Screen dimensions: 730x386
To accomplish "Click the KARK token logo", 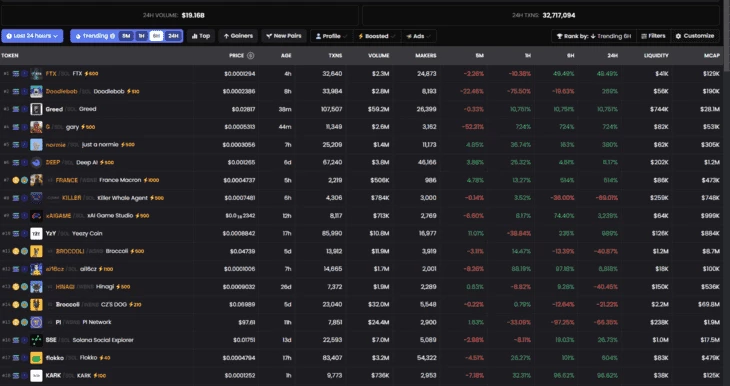I will [36, 375].
